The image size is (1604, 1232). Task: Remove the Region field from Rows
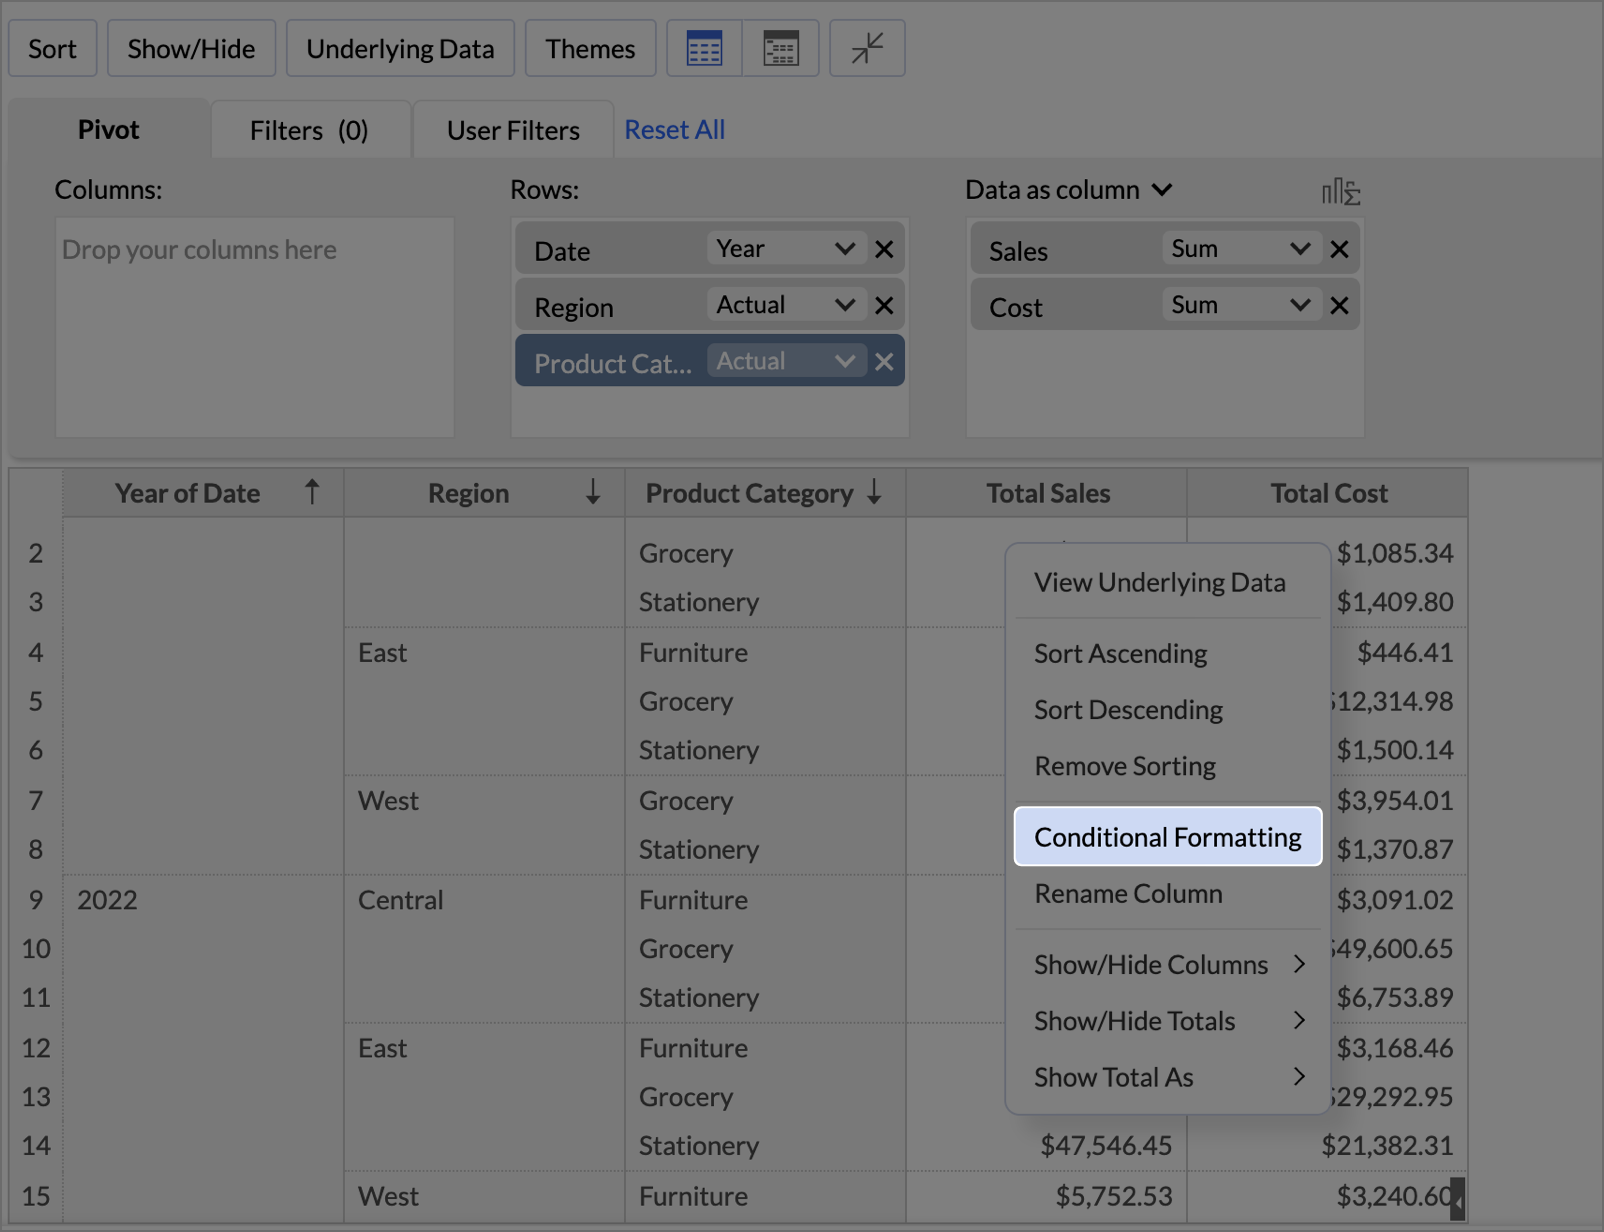pyautogui.click(x=884, y=305)
